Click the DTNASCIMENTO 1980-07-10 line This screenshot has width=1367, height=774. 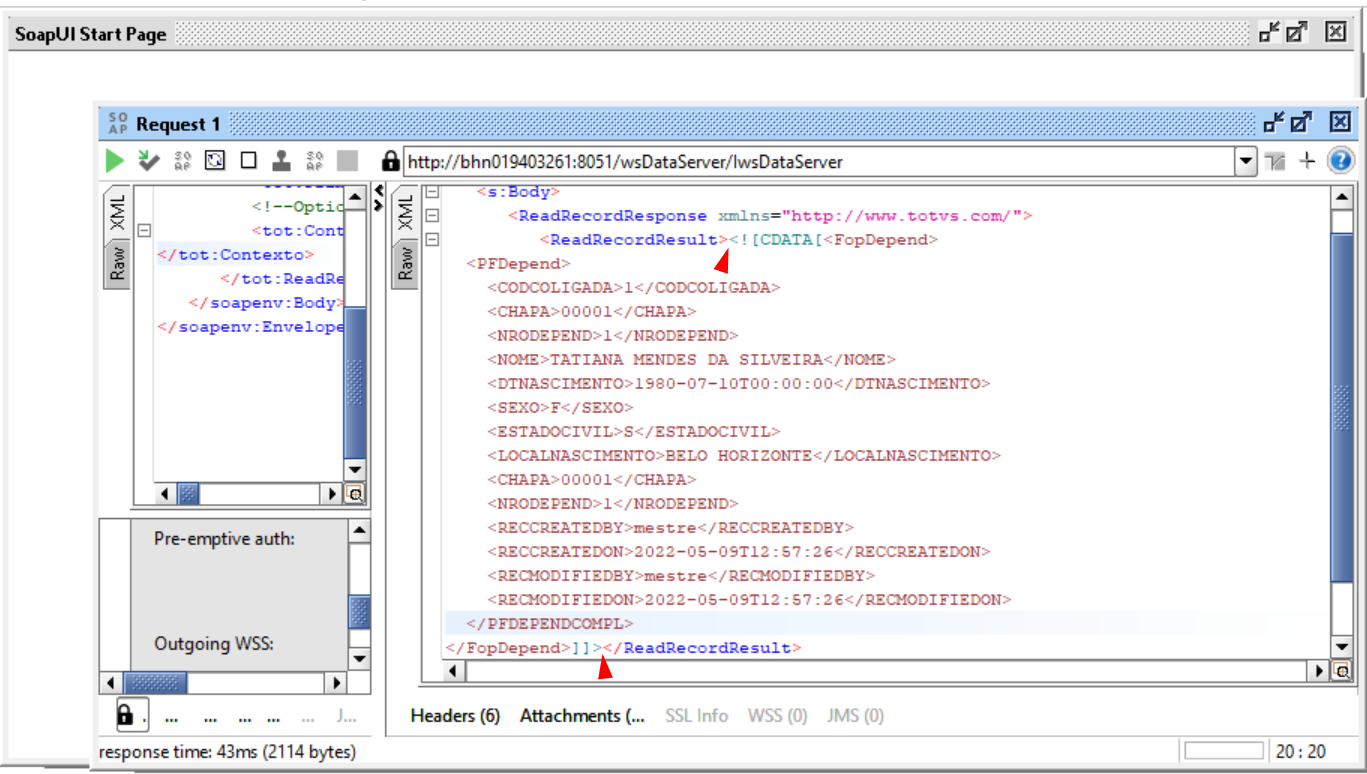pos(738,384)
